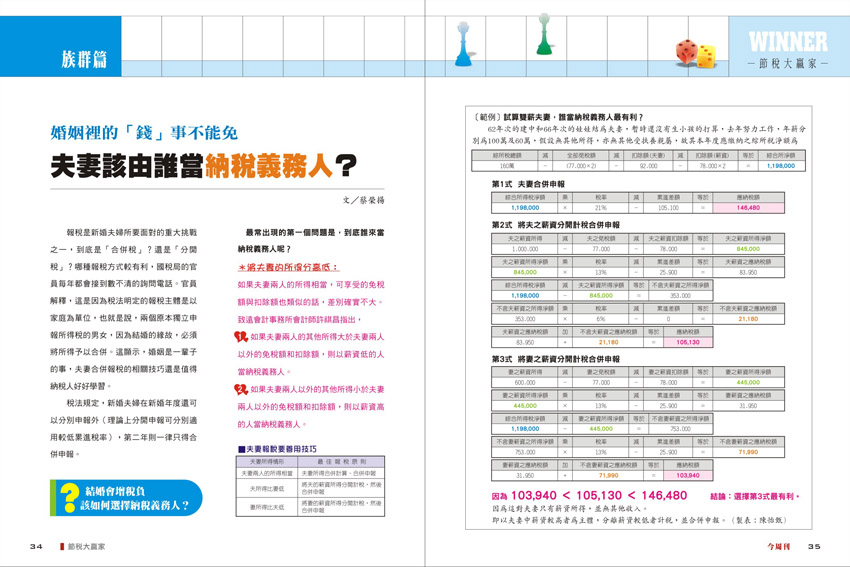Click page number 35
The image size is (850, 567).
coord(814,546)
